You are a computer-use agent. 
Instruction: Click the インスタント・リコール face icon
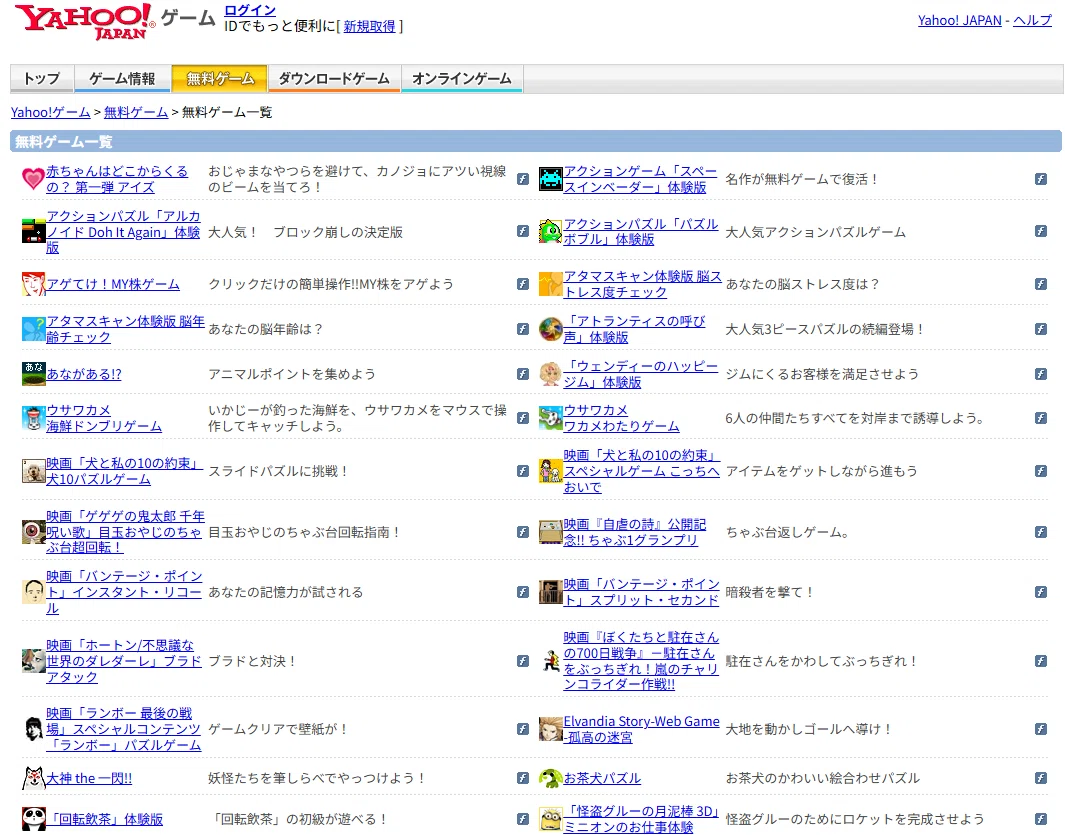pos(33,592)
